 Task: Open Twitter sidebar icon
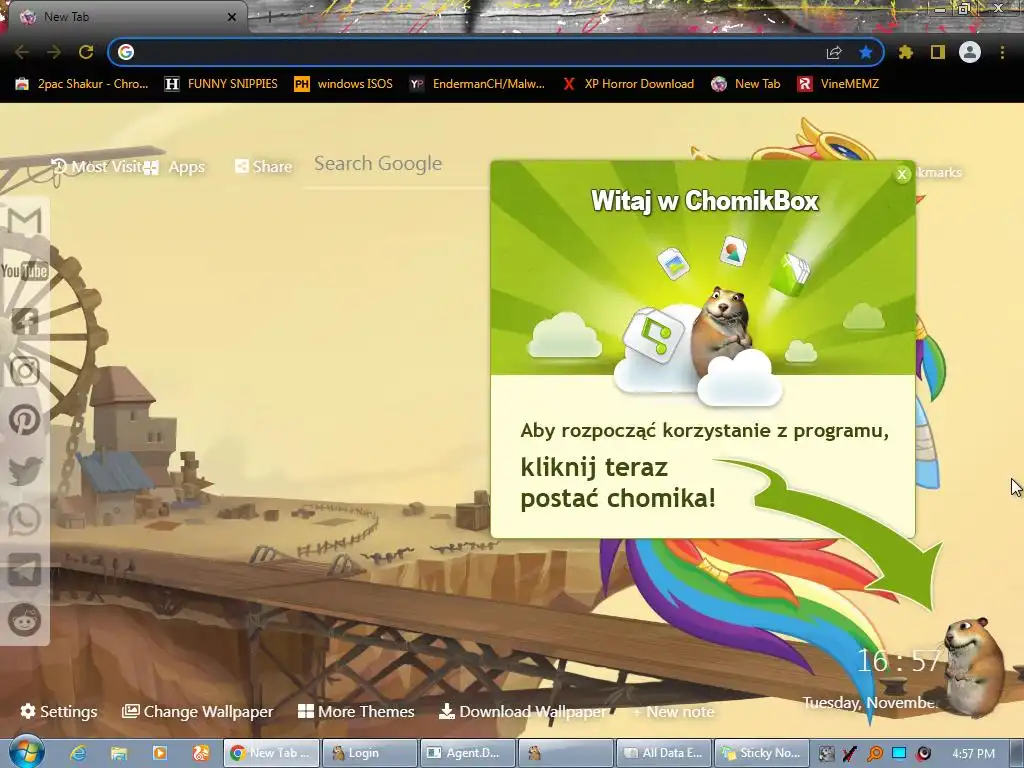coord(25,471)
